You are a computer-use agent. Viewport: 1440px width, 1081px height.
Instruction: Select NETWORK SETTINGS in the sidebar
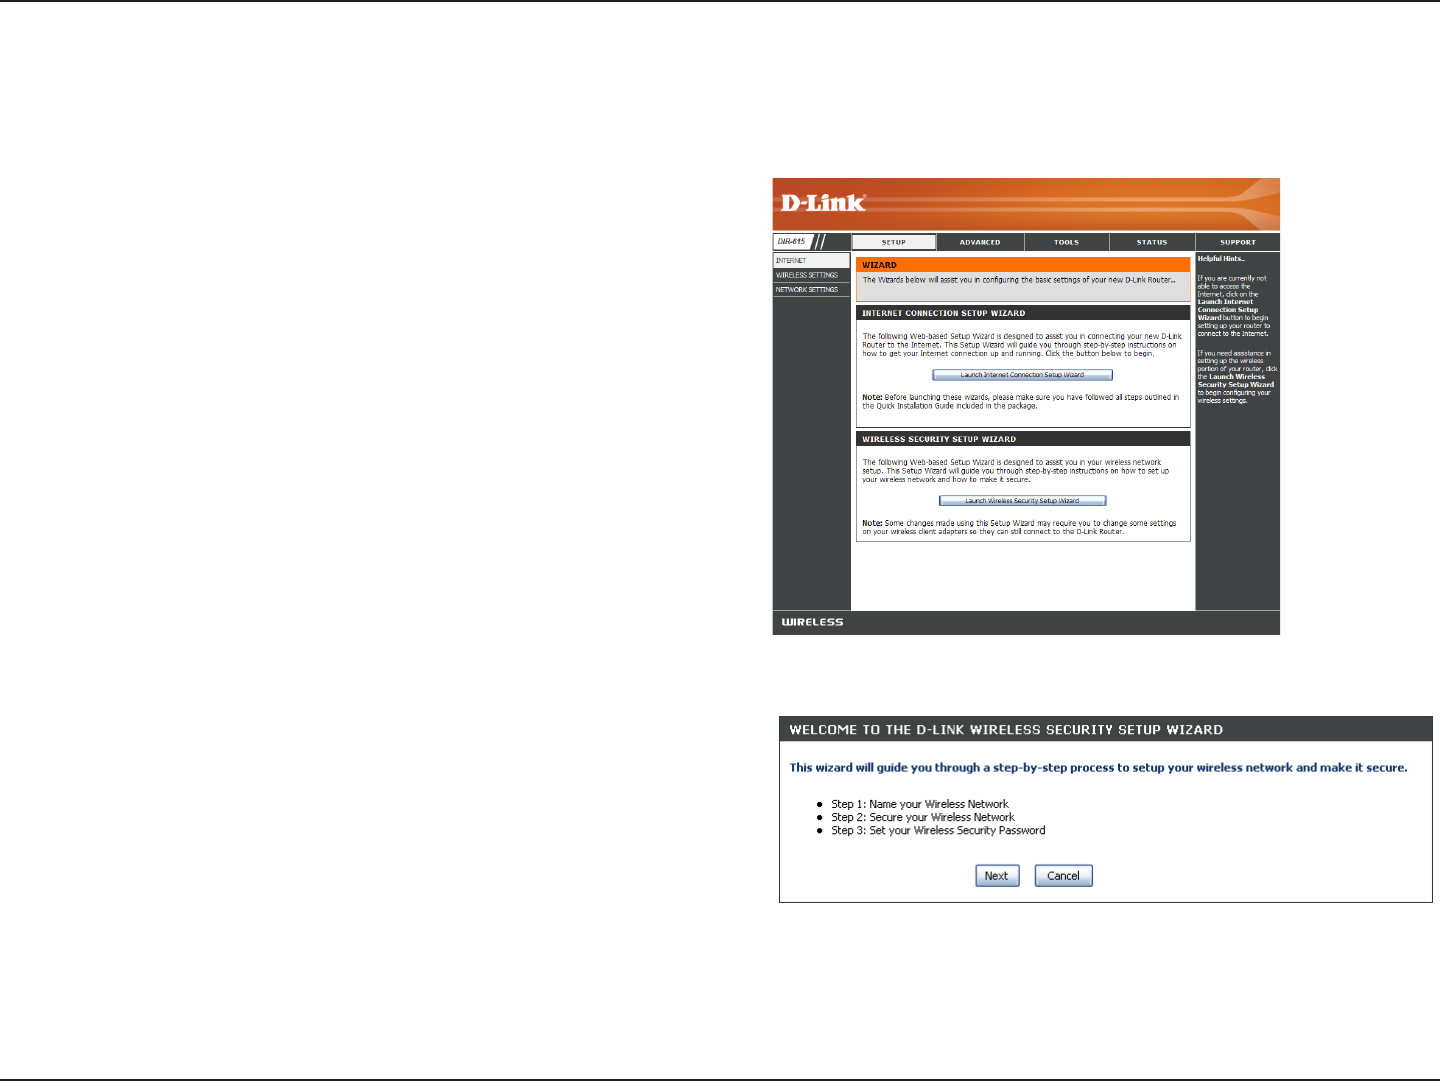click(811, 290)
